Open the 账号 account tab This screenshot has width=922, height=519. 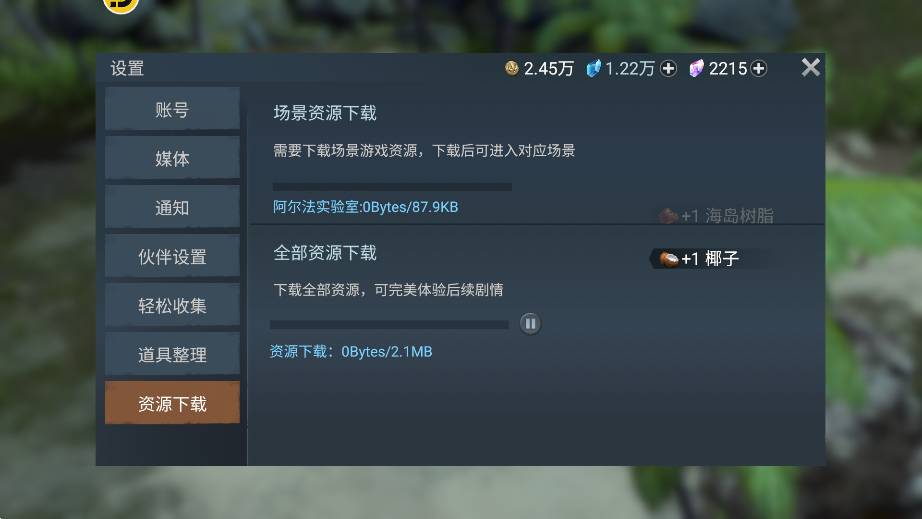172,109
